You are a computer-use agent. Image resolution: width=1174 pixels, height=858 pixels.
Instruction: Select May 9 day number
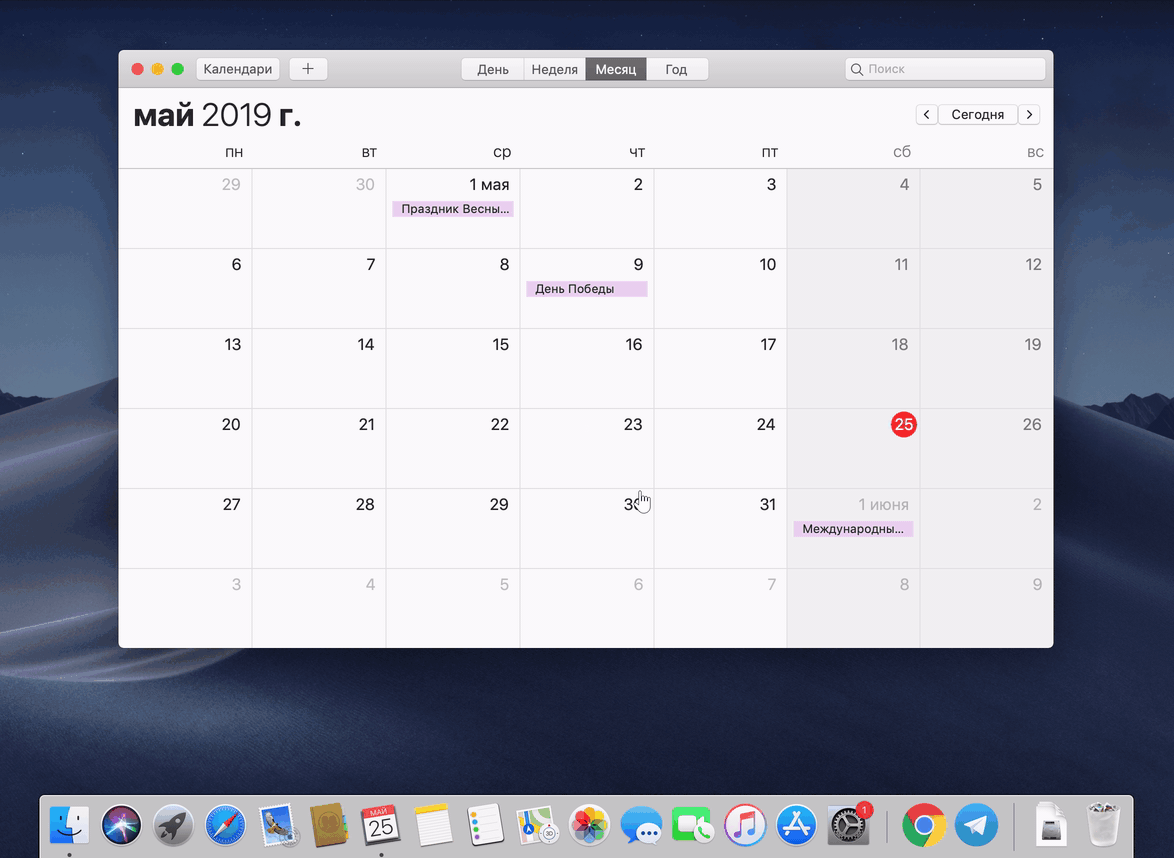pyautogui.click(x=638, y=264)
